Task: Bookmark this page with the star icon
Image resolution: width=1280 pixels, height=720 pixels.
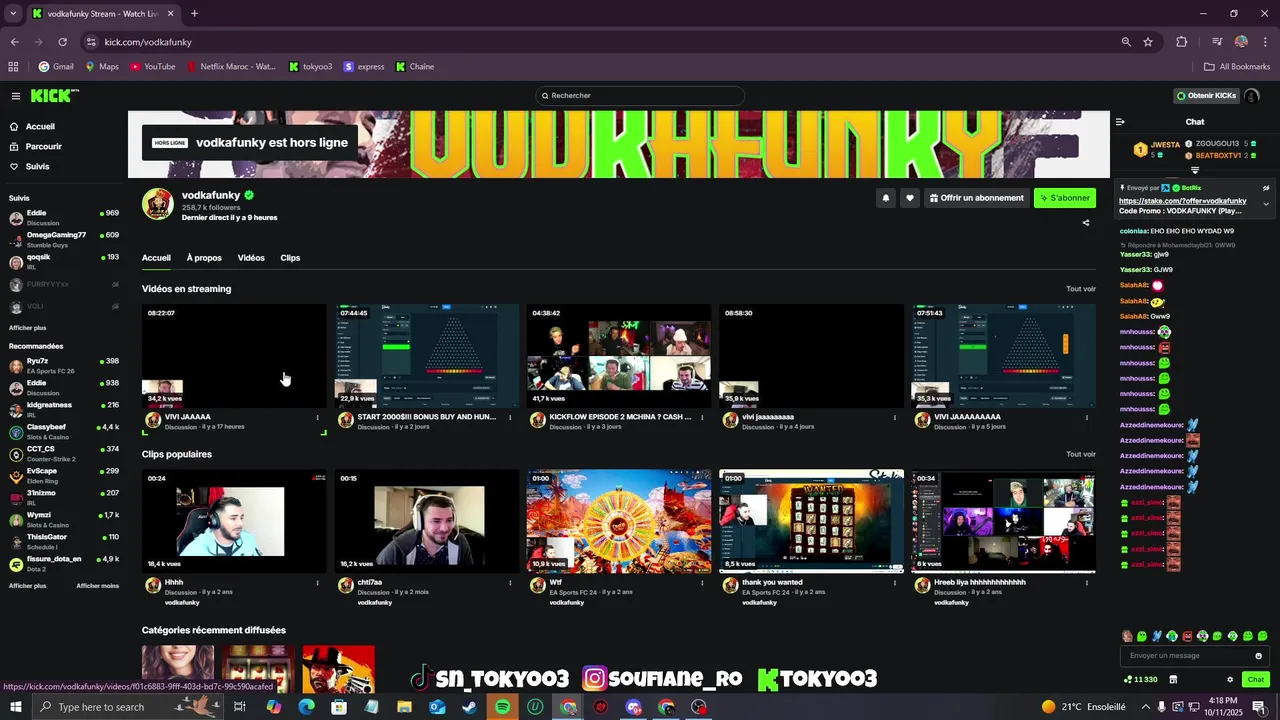Action: [x=1148, y=42]
